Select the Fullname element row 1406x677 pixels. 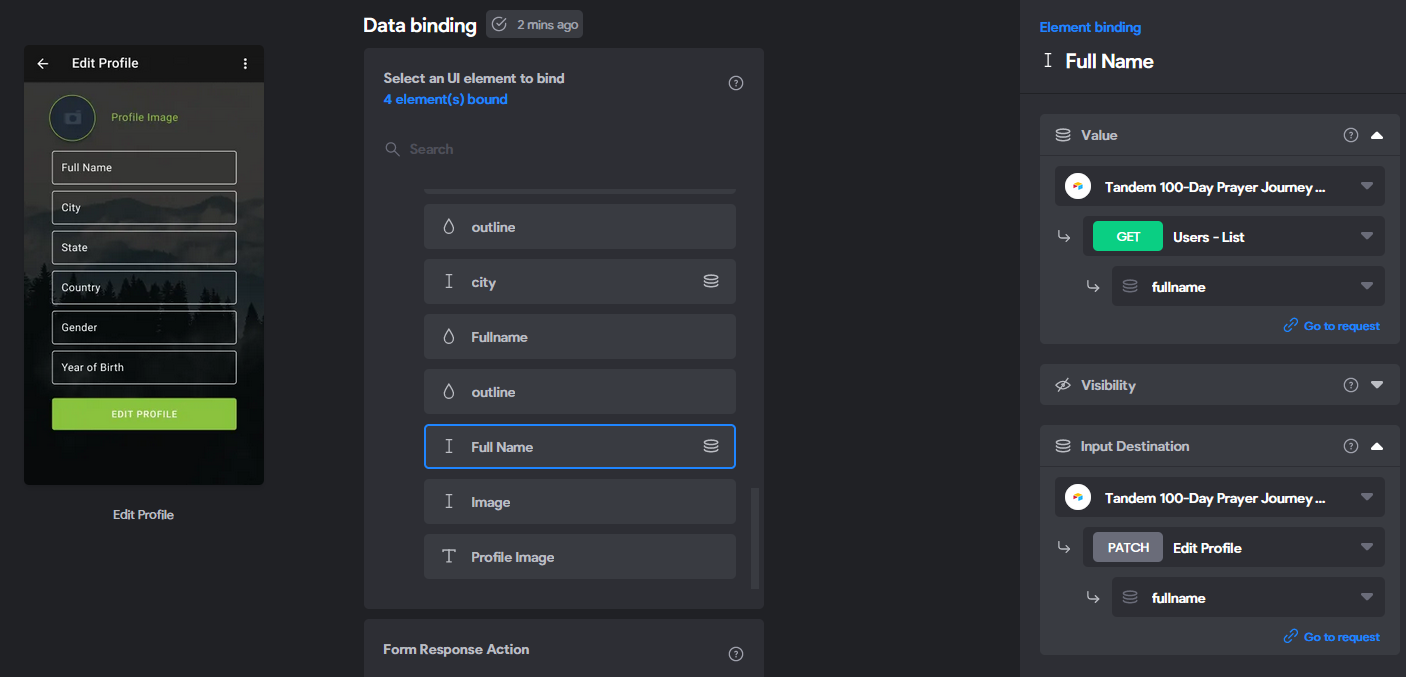(580, 337)
